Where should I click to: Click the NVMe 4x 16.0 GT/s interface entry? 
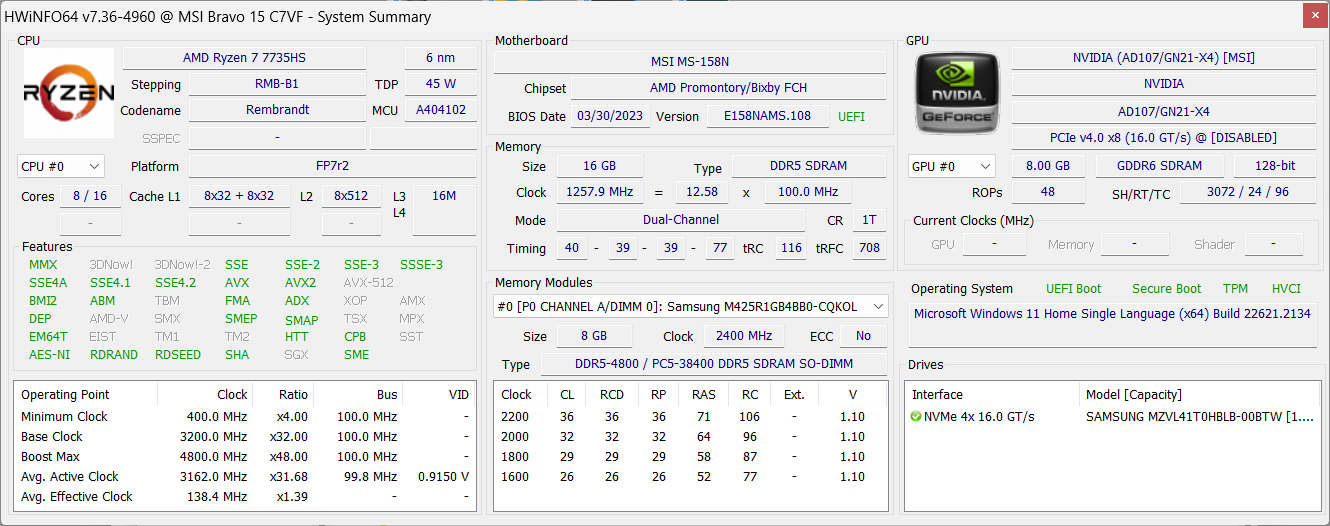tap(979, 417)
